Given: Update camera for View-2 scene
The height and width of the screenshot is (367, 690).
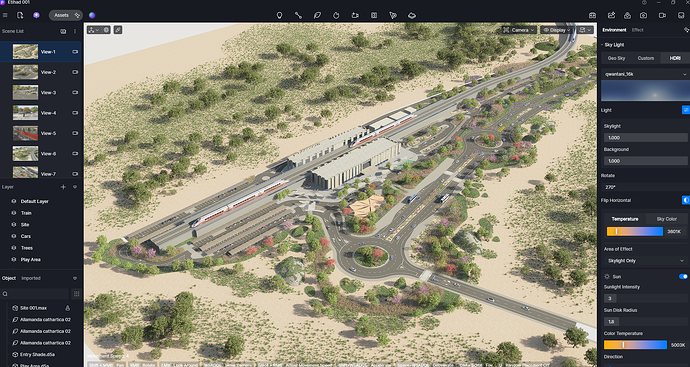Looking at the screenshot, I should click(75, 72).
